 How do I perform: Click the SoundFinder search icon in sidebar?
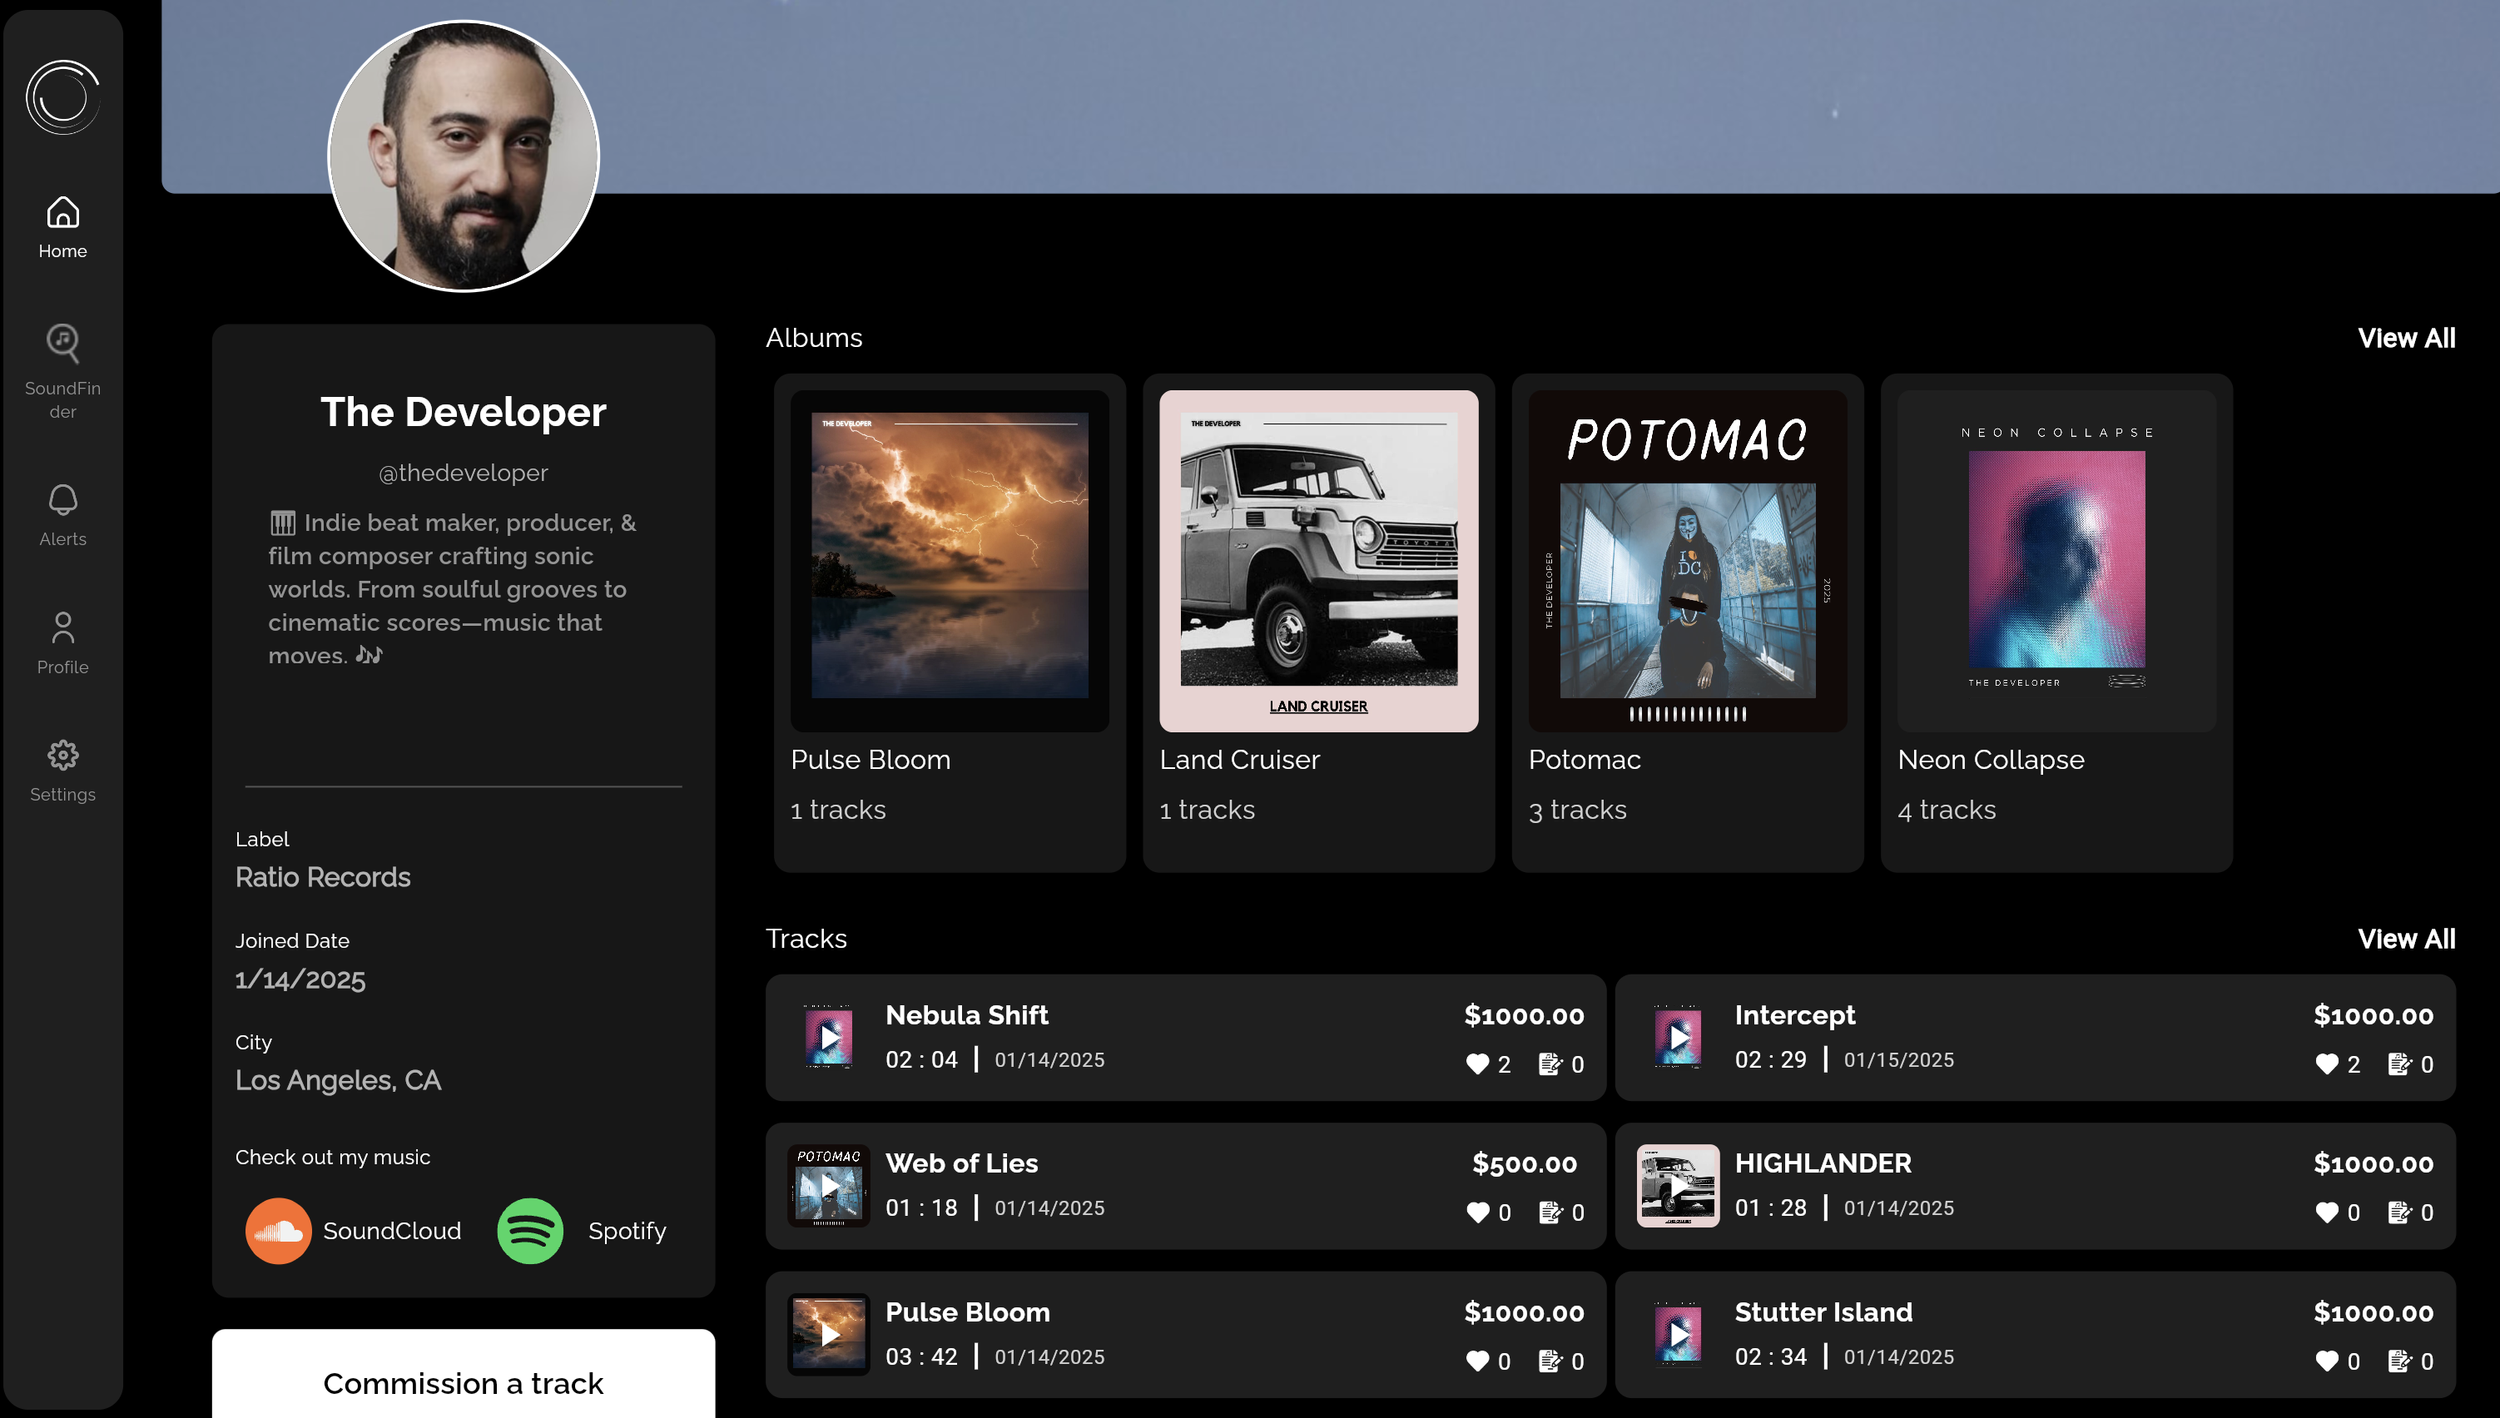click(x=62, y=343)
